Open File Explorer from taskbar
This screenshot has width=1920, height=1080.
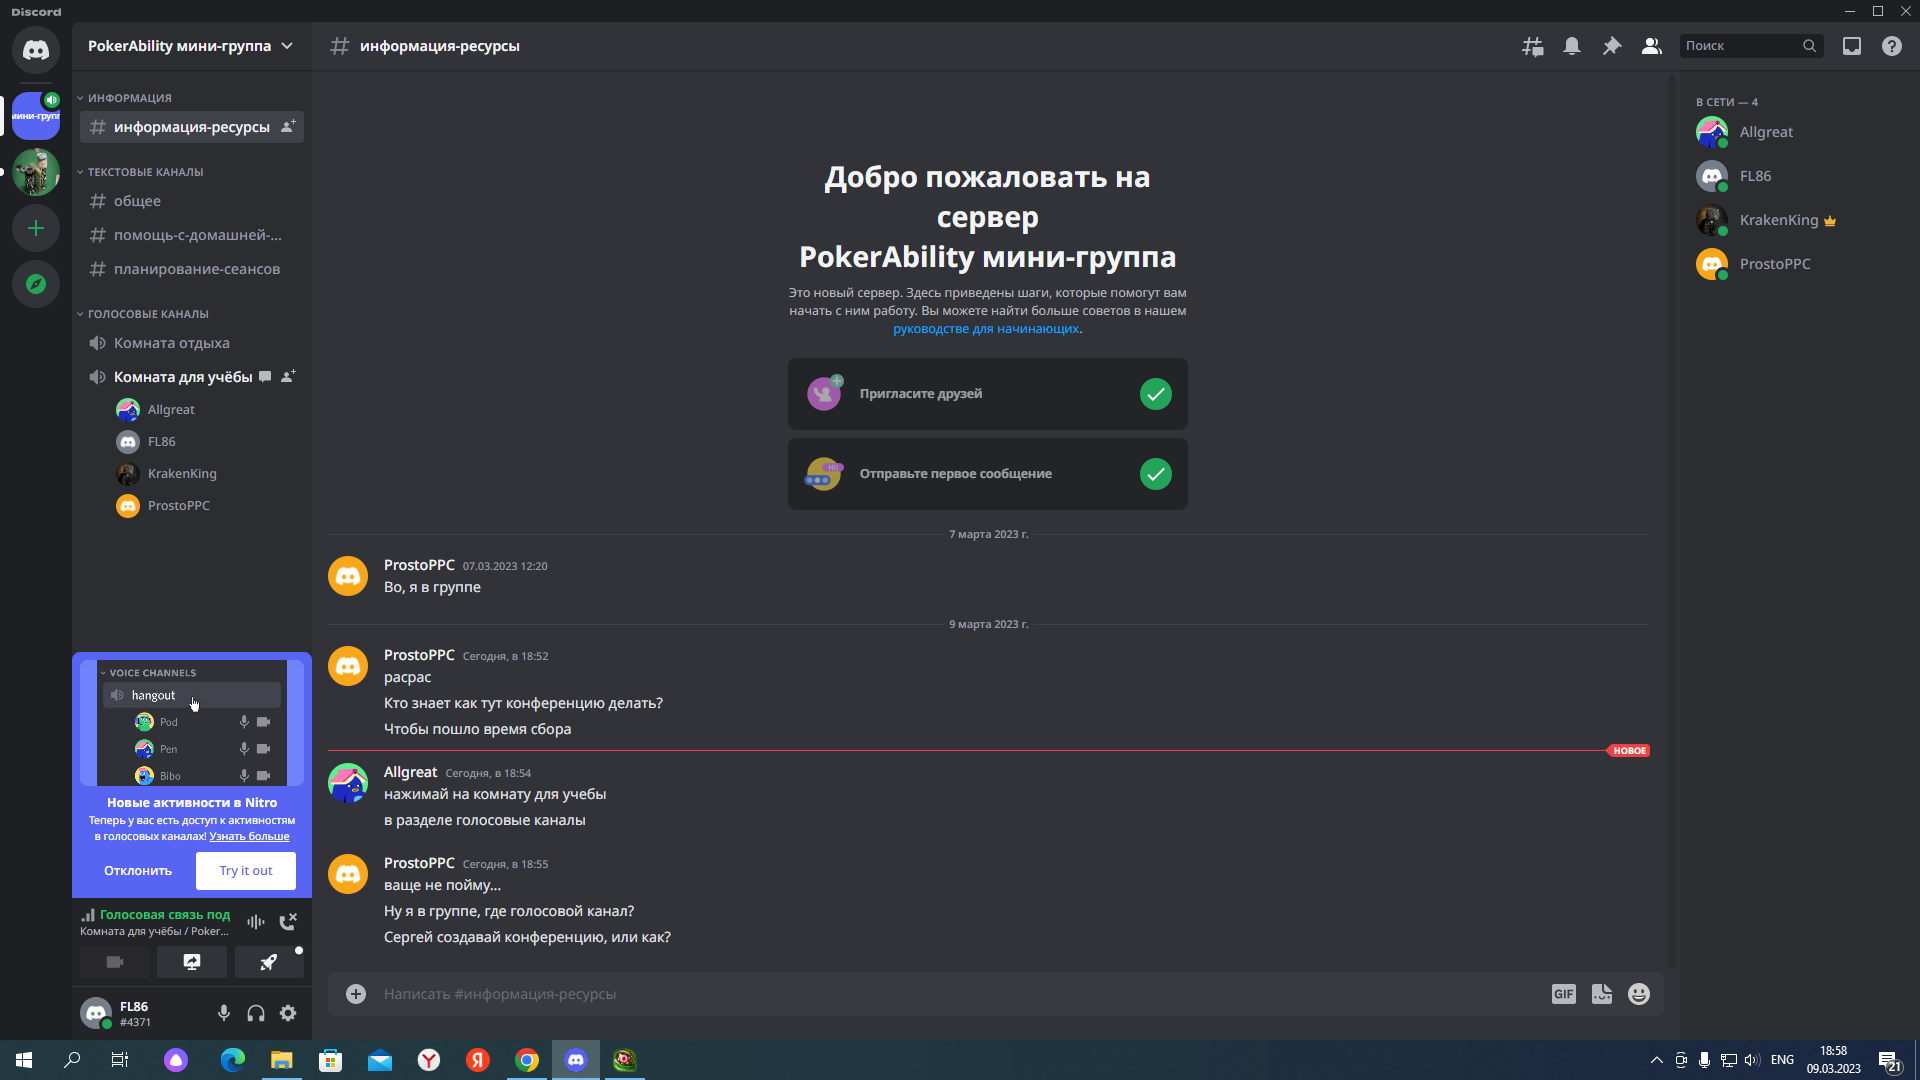coord(282,1060)
